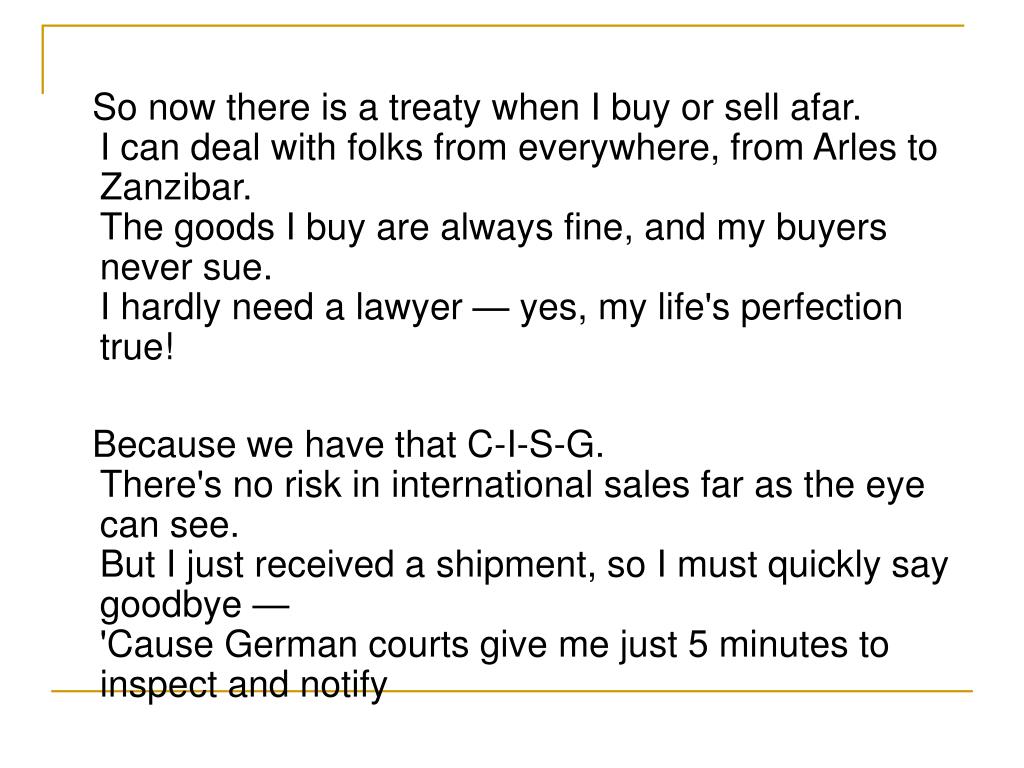
Task: Click the word 'goodbye'
Action: coord(170,607)
